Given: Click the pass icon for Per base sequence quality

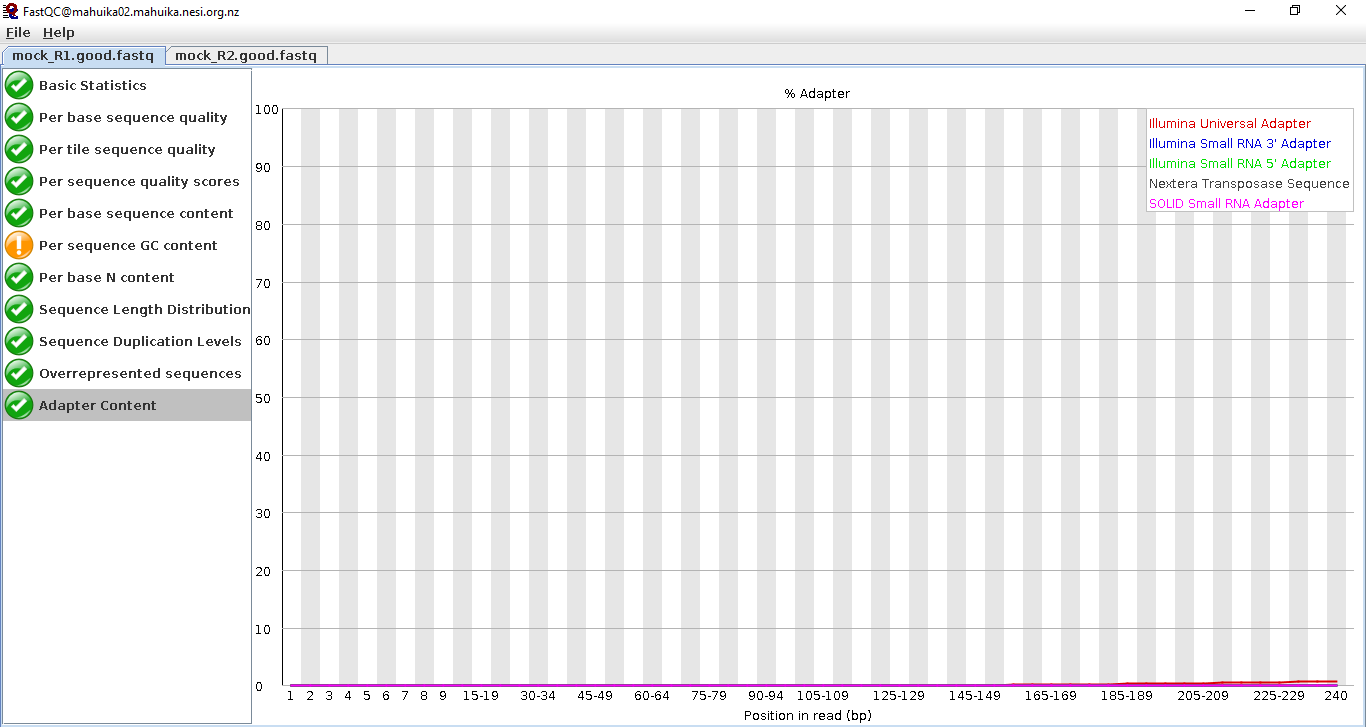Looking at the screenshot, I should 19,118.
